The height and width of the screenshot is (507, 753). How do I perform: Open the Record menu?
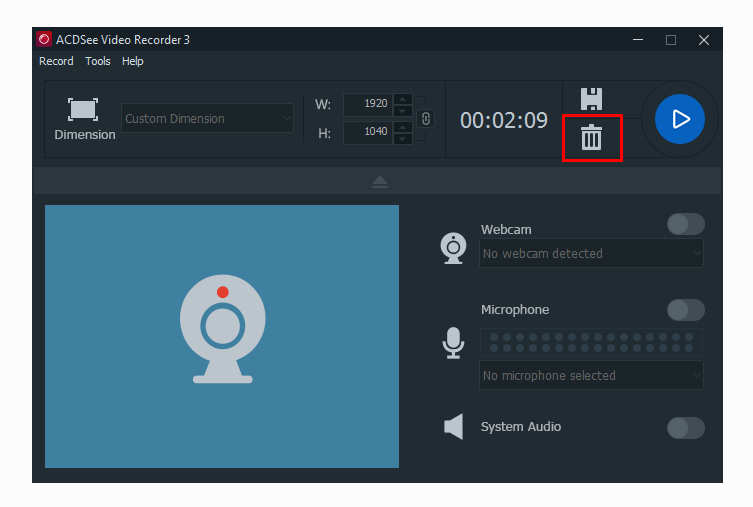coord(56,61)
